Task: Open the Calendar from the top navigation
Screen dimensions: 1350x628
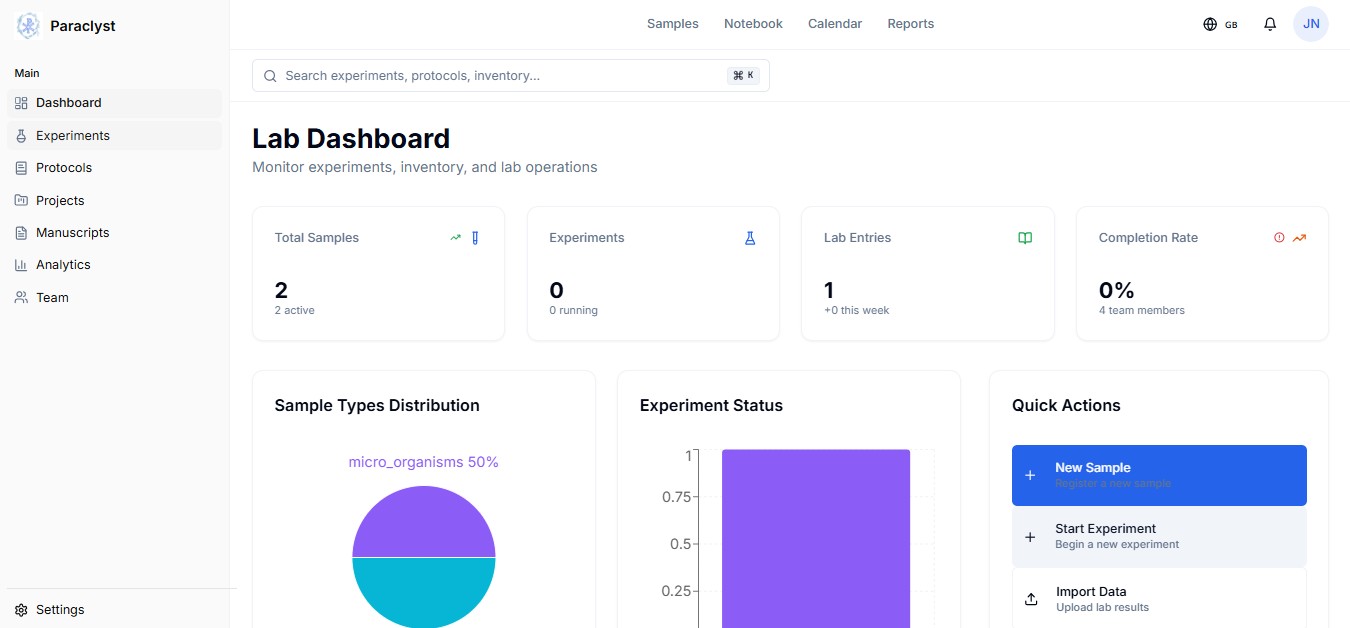Action: click(x=835, y=23)
